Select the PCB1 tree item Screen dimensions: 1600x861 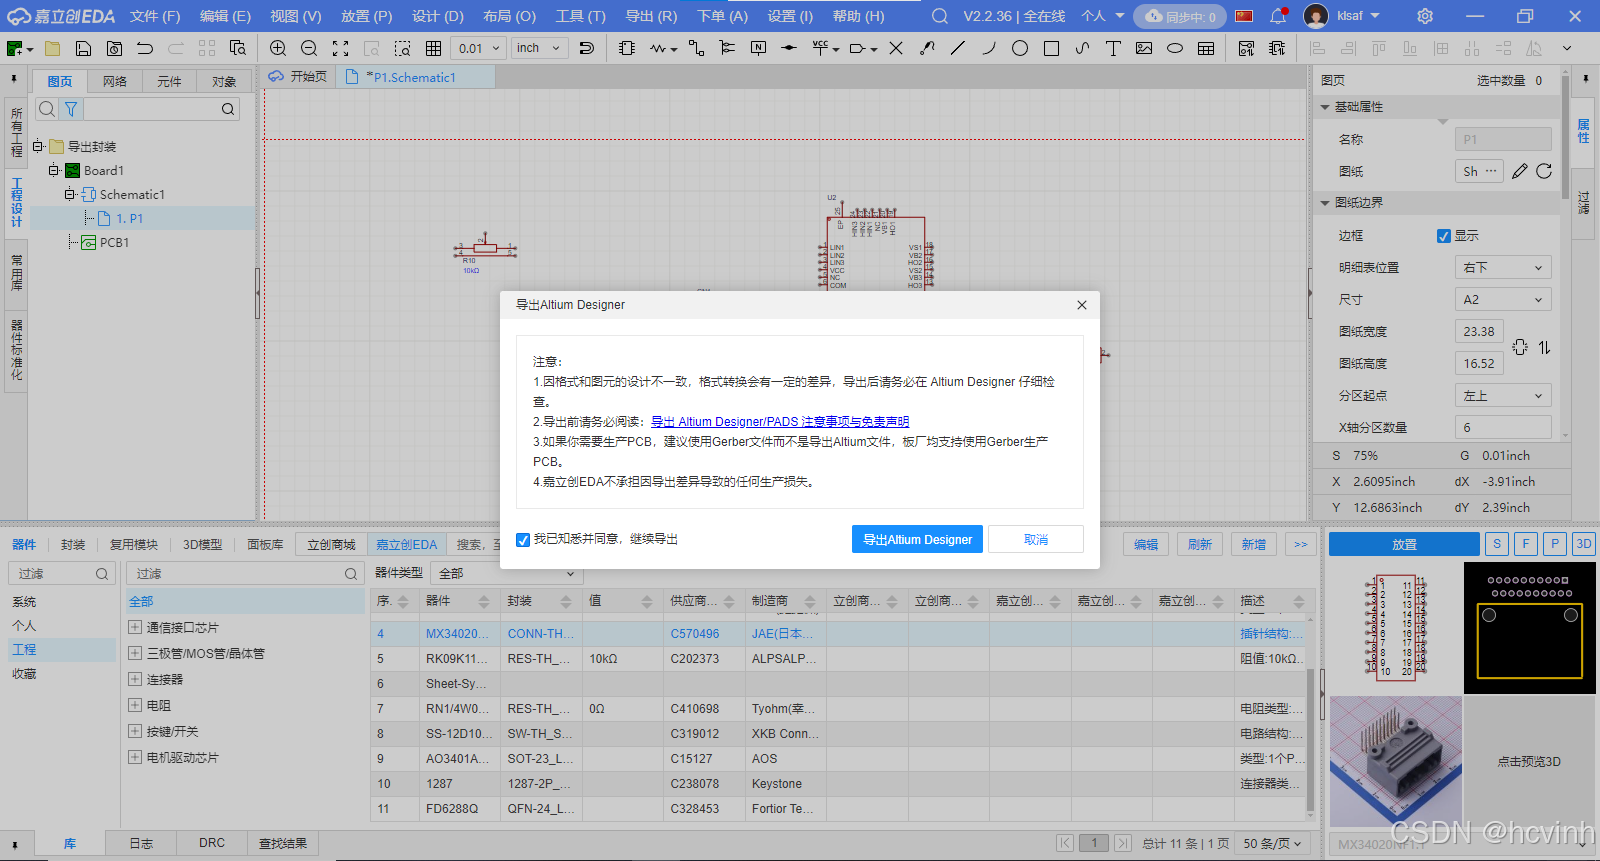114,242
